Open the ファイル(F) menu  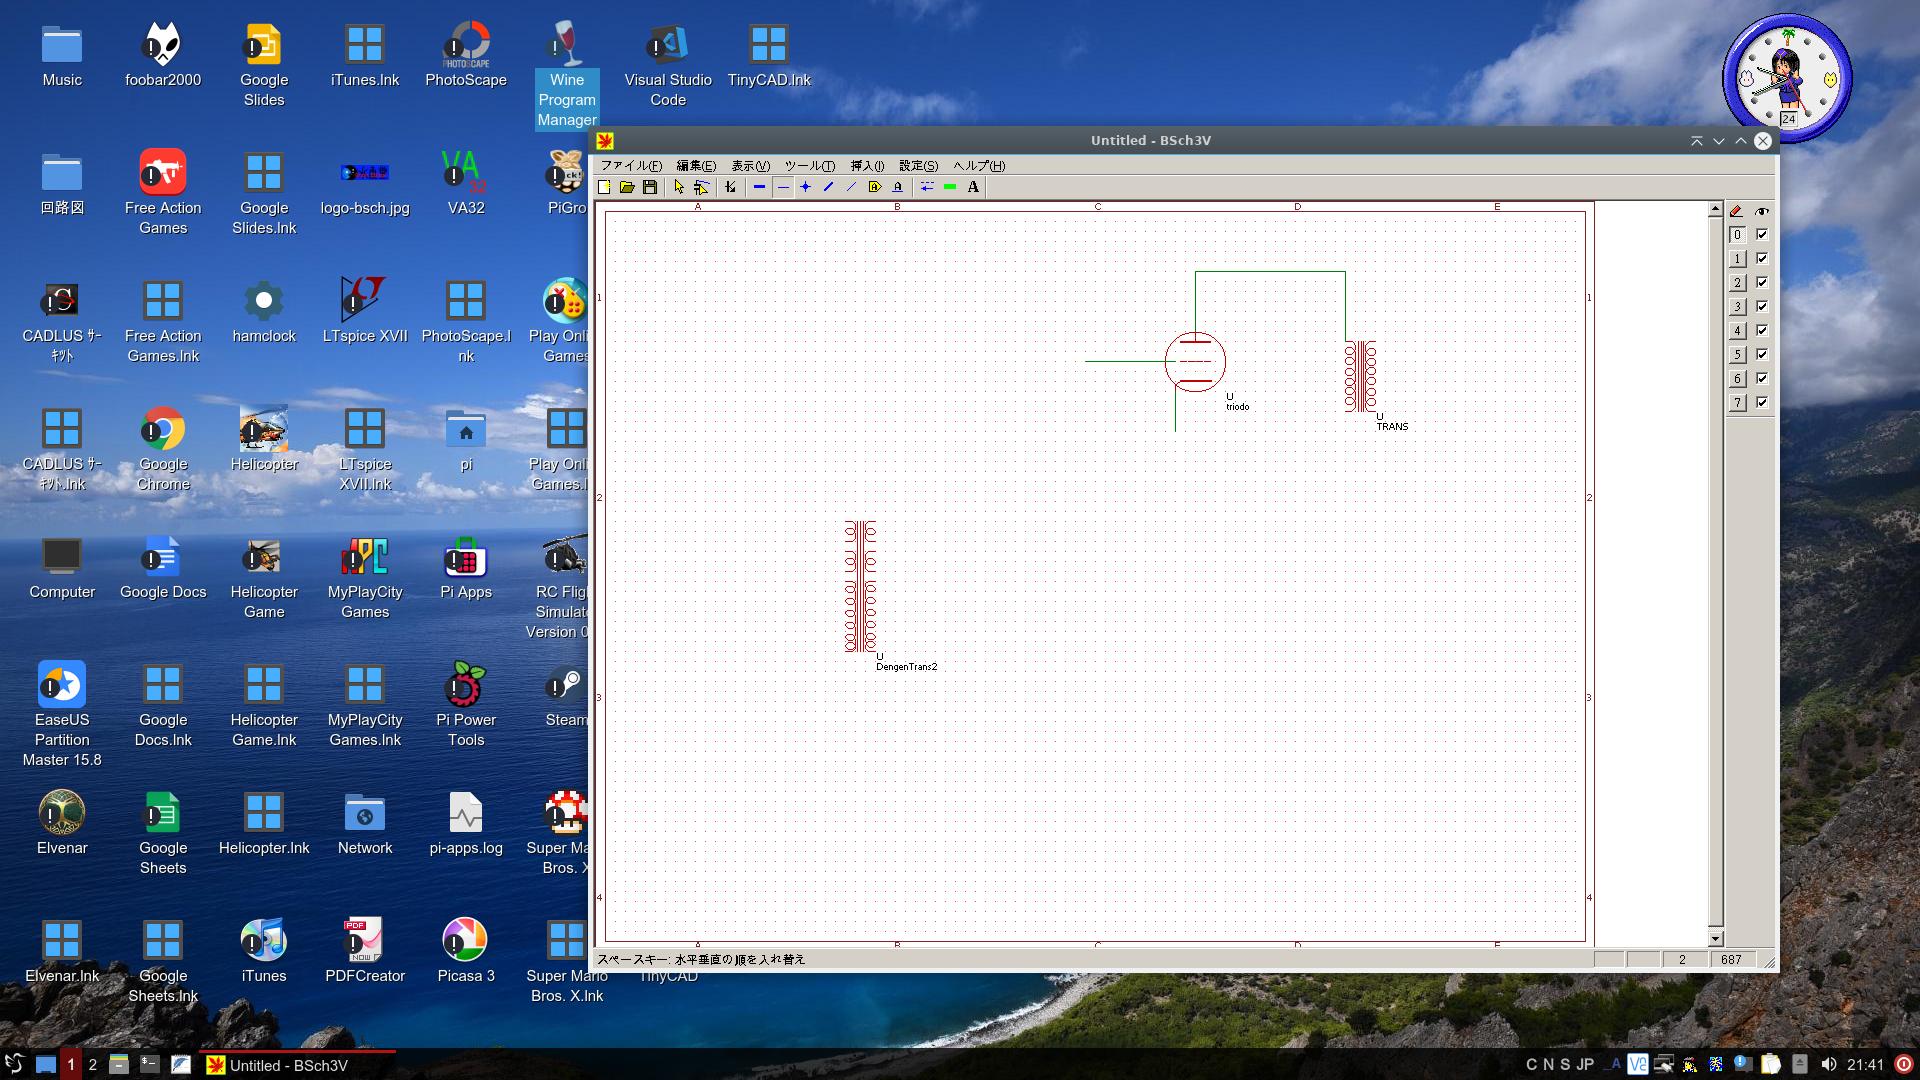631,166
